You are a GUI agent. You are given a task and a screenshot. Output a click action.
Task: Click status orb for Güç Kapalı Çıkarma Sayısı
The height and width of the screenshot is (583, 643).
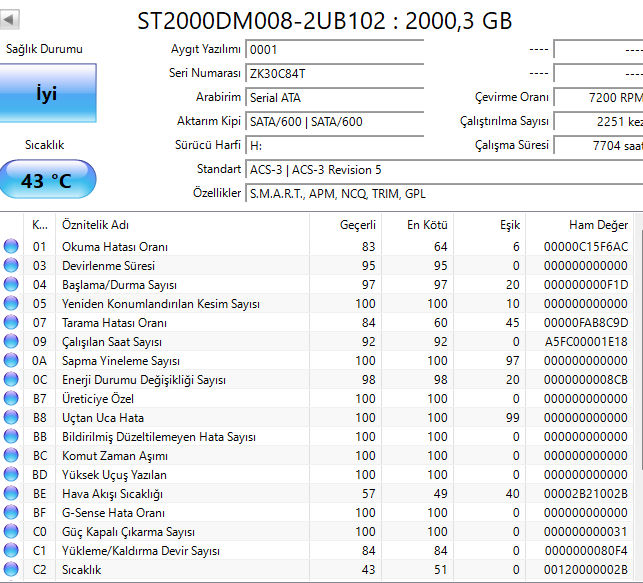point(11,531)
